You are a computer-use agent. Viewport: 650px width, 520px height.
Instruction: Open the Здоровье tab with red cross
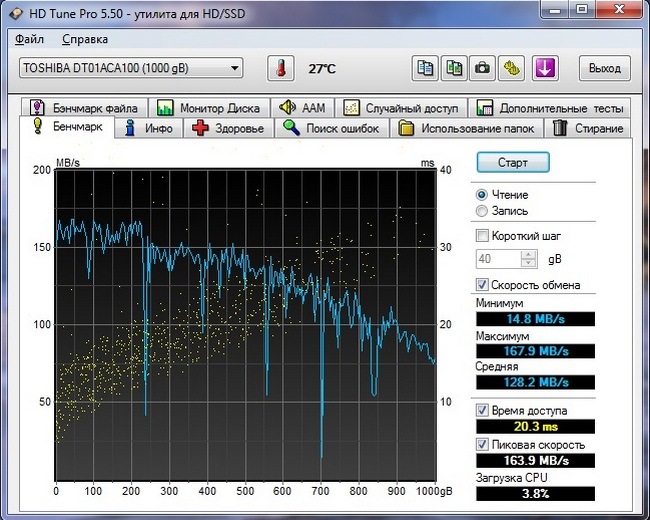(228, 128)
